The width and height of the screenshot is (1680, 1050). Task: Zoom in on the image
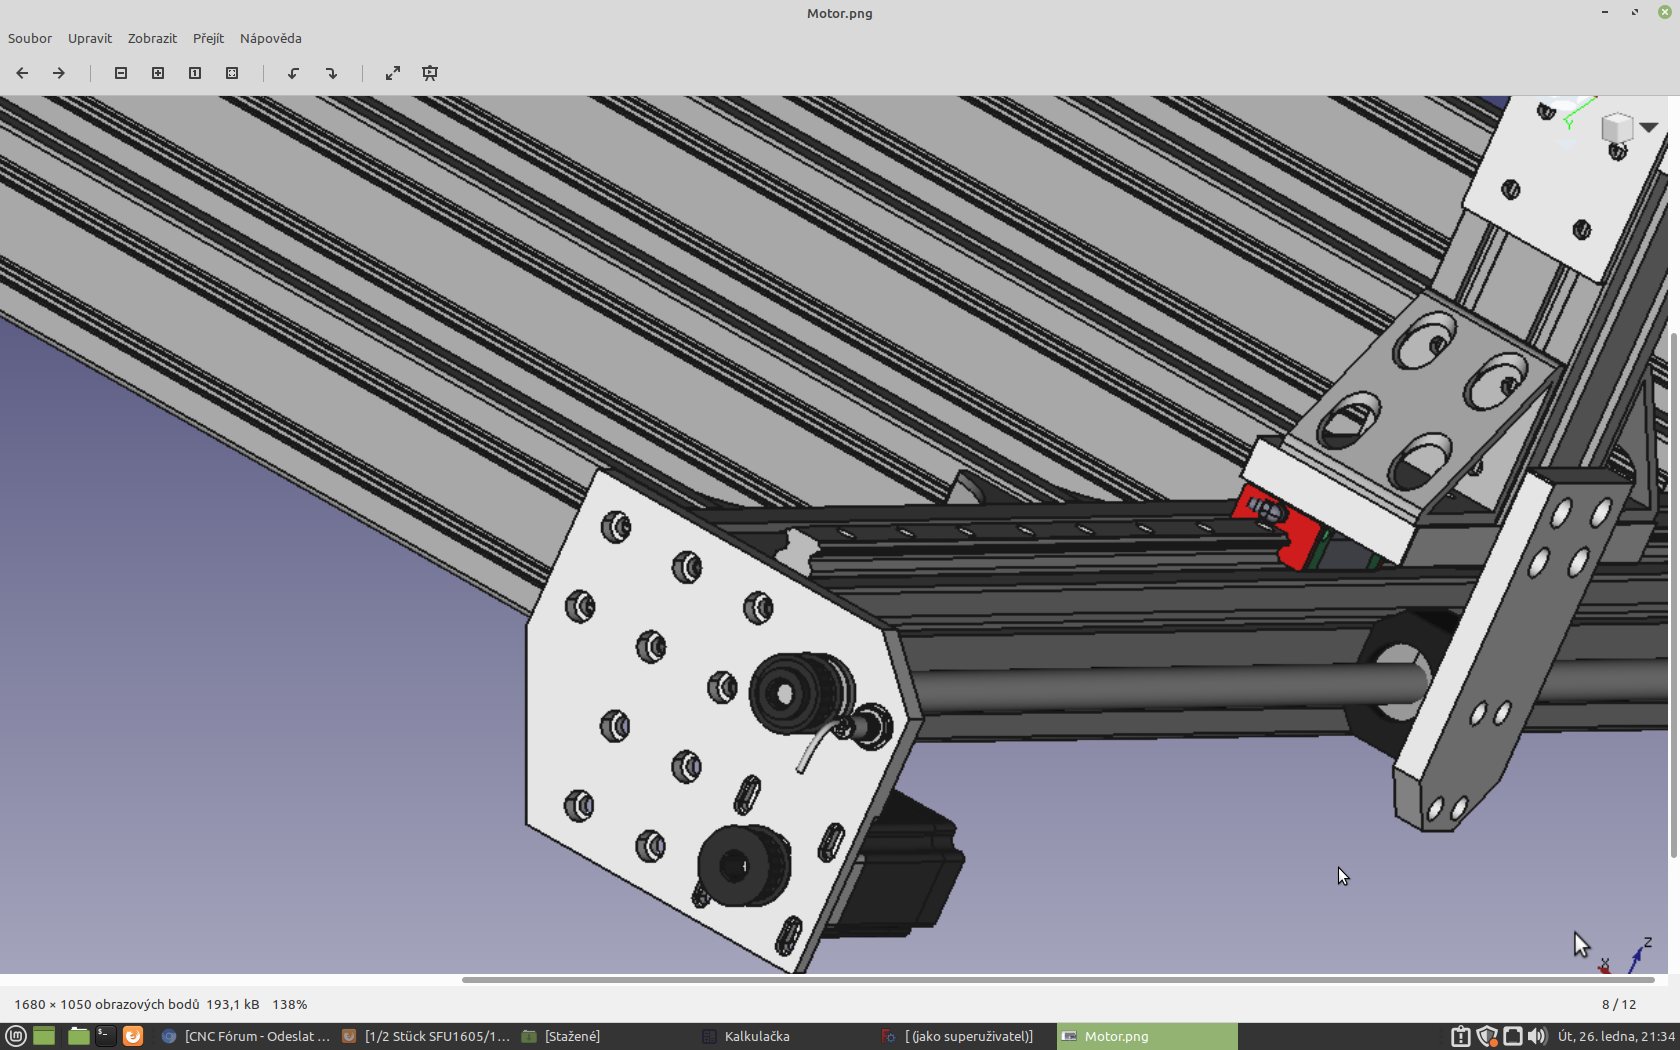click(158, 73)
